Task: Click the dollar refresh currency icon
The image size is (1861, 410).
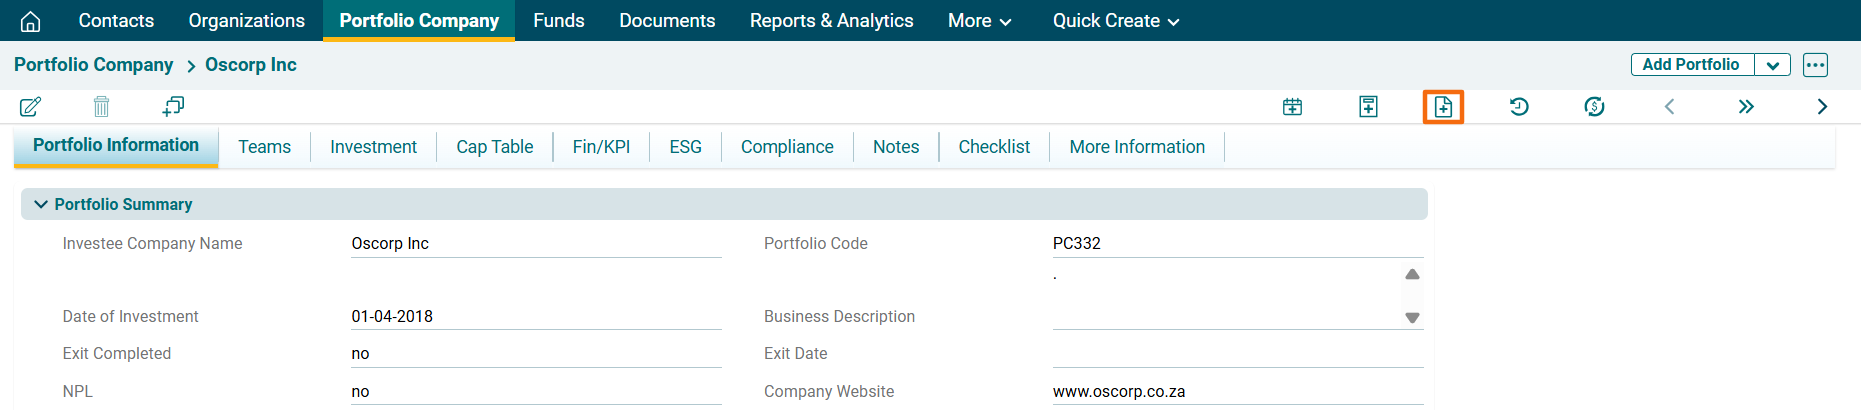Action: pos(1594,107)
